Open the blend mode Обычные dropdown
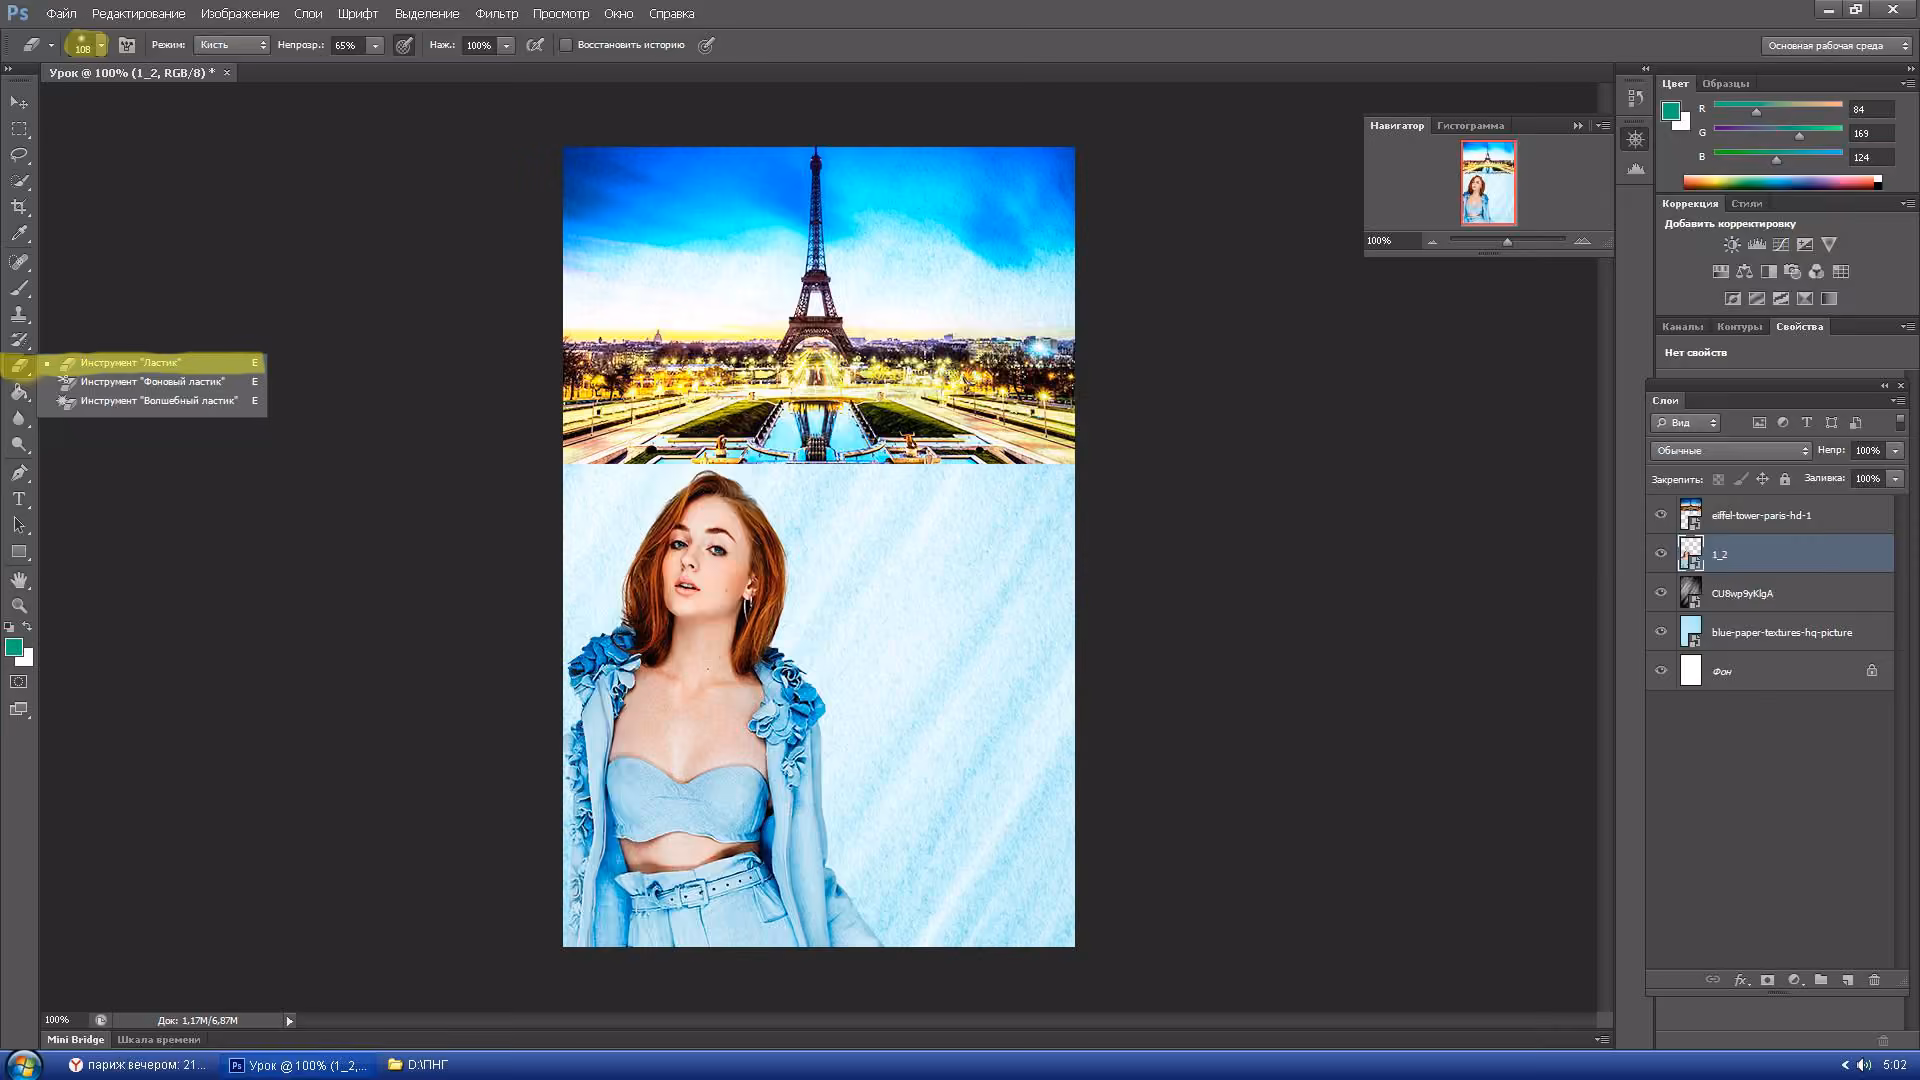The image size is (1920, 1080). 1731,451
